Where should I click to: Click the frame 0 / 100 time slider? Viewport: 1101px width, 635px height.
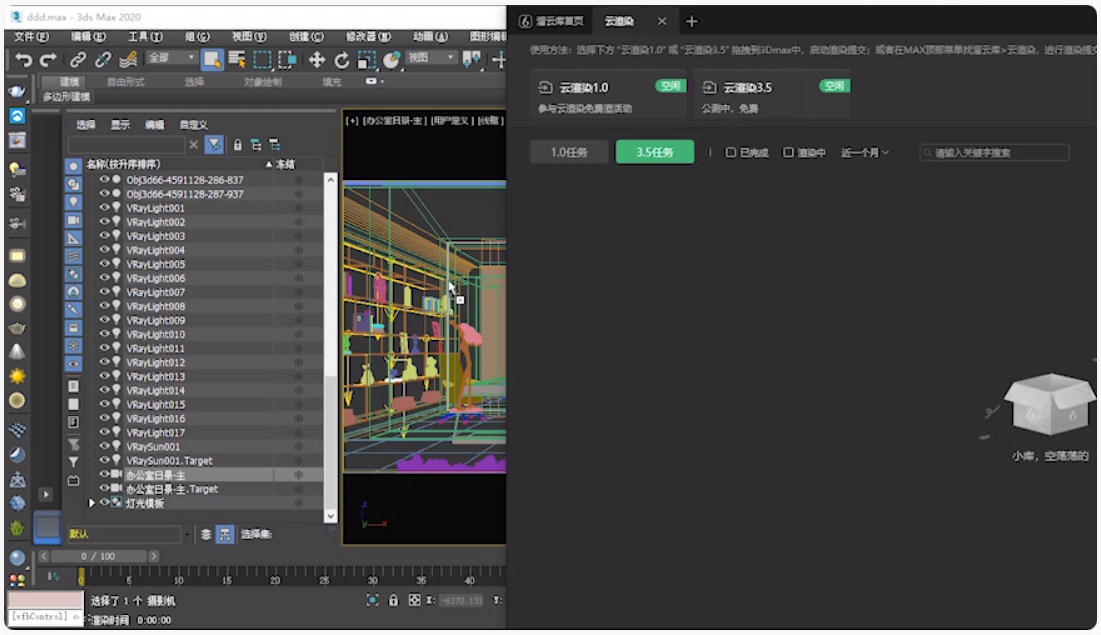coord(98,556)
